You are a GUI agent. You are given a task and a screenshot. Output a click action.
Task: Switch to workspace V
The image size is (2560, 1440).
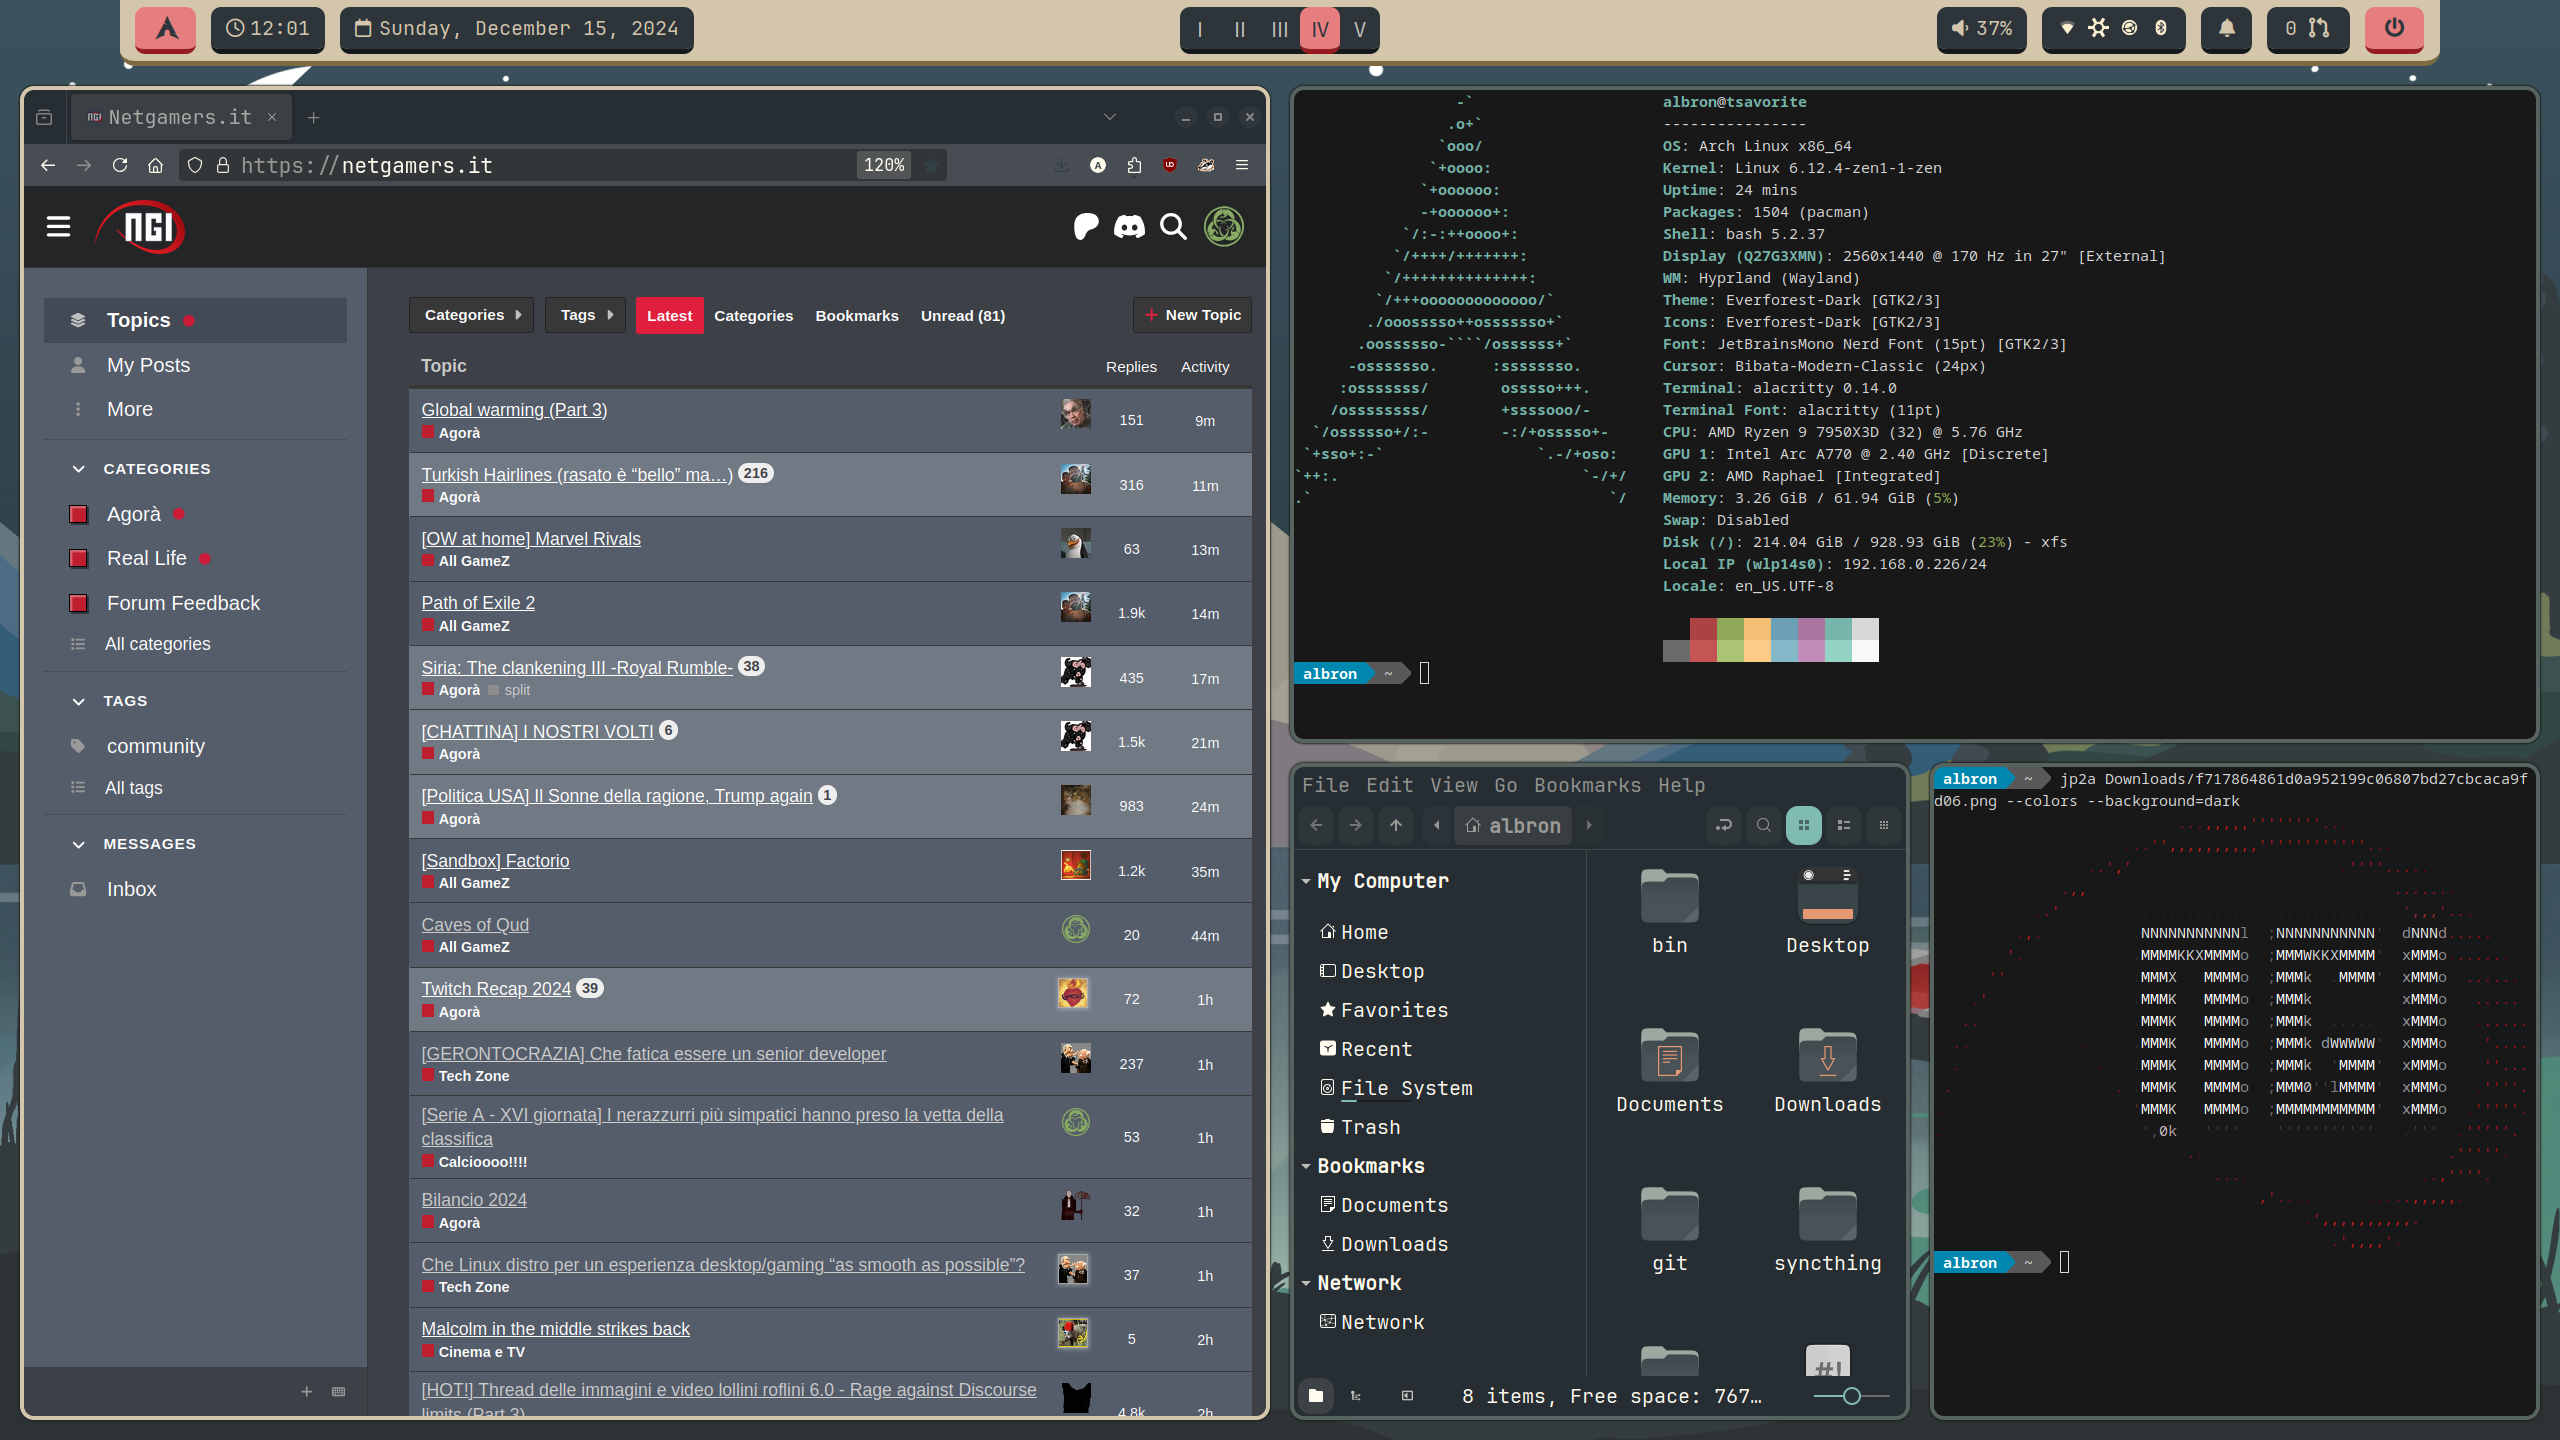[1360, 29]
